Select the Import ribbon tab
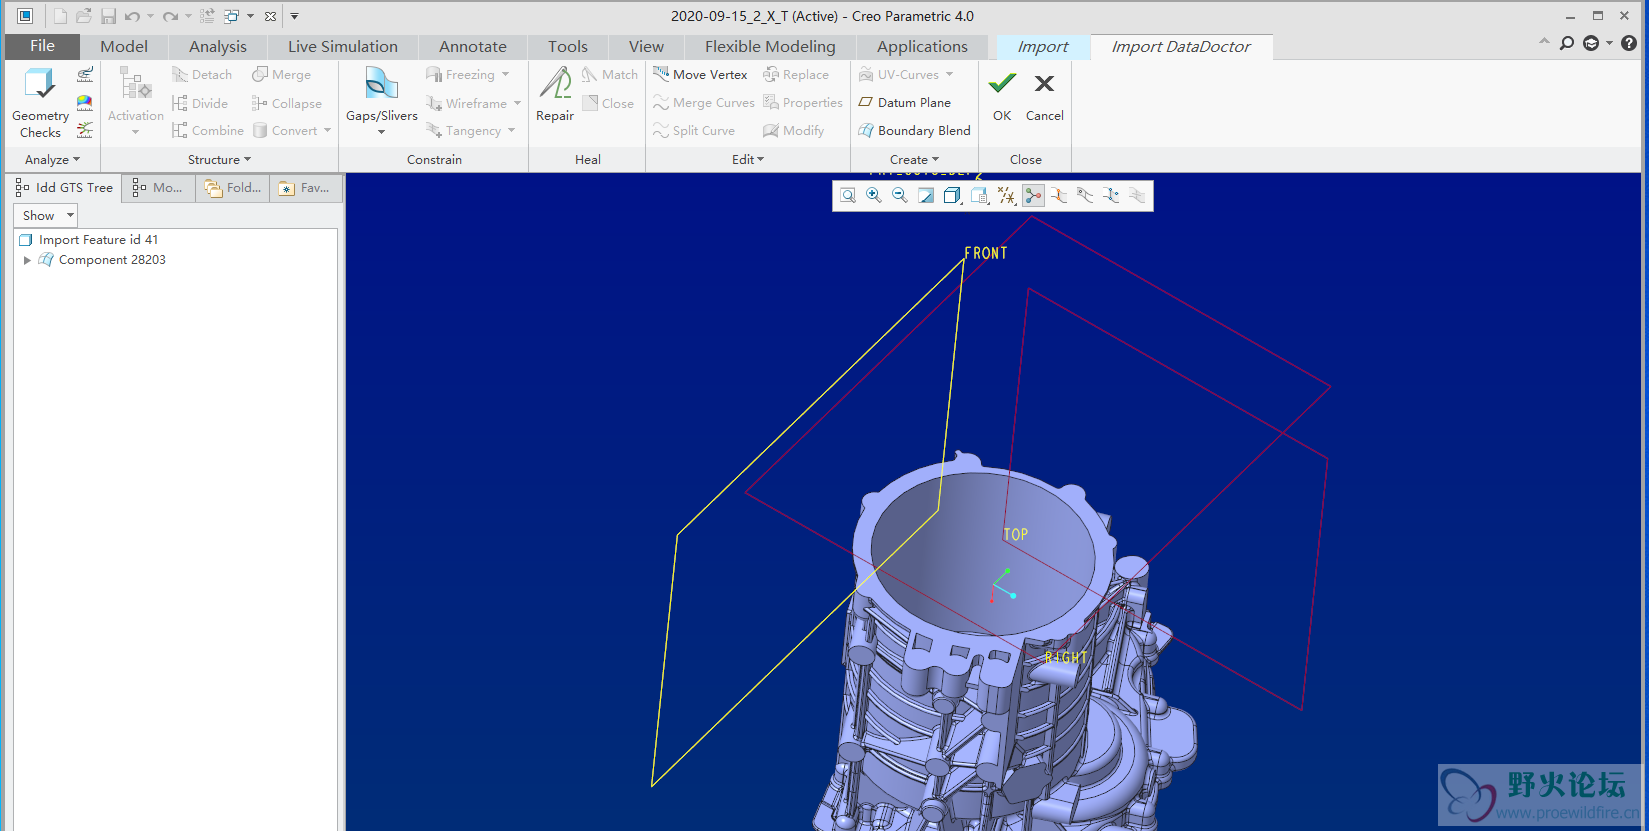The width and height of the screenshot is (1649, 831). click(1043, 47)
